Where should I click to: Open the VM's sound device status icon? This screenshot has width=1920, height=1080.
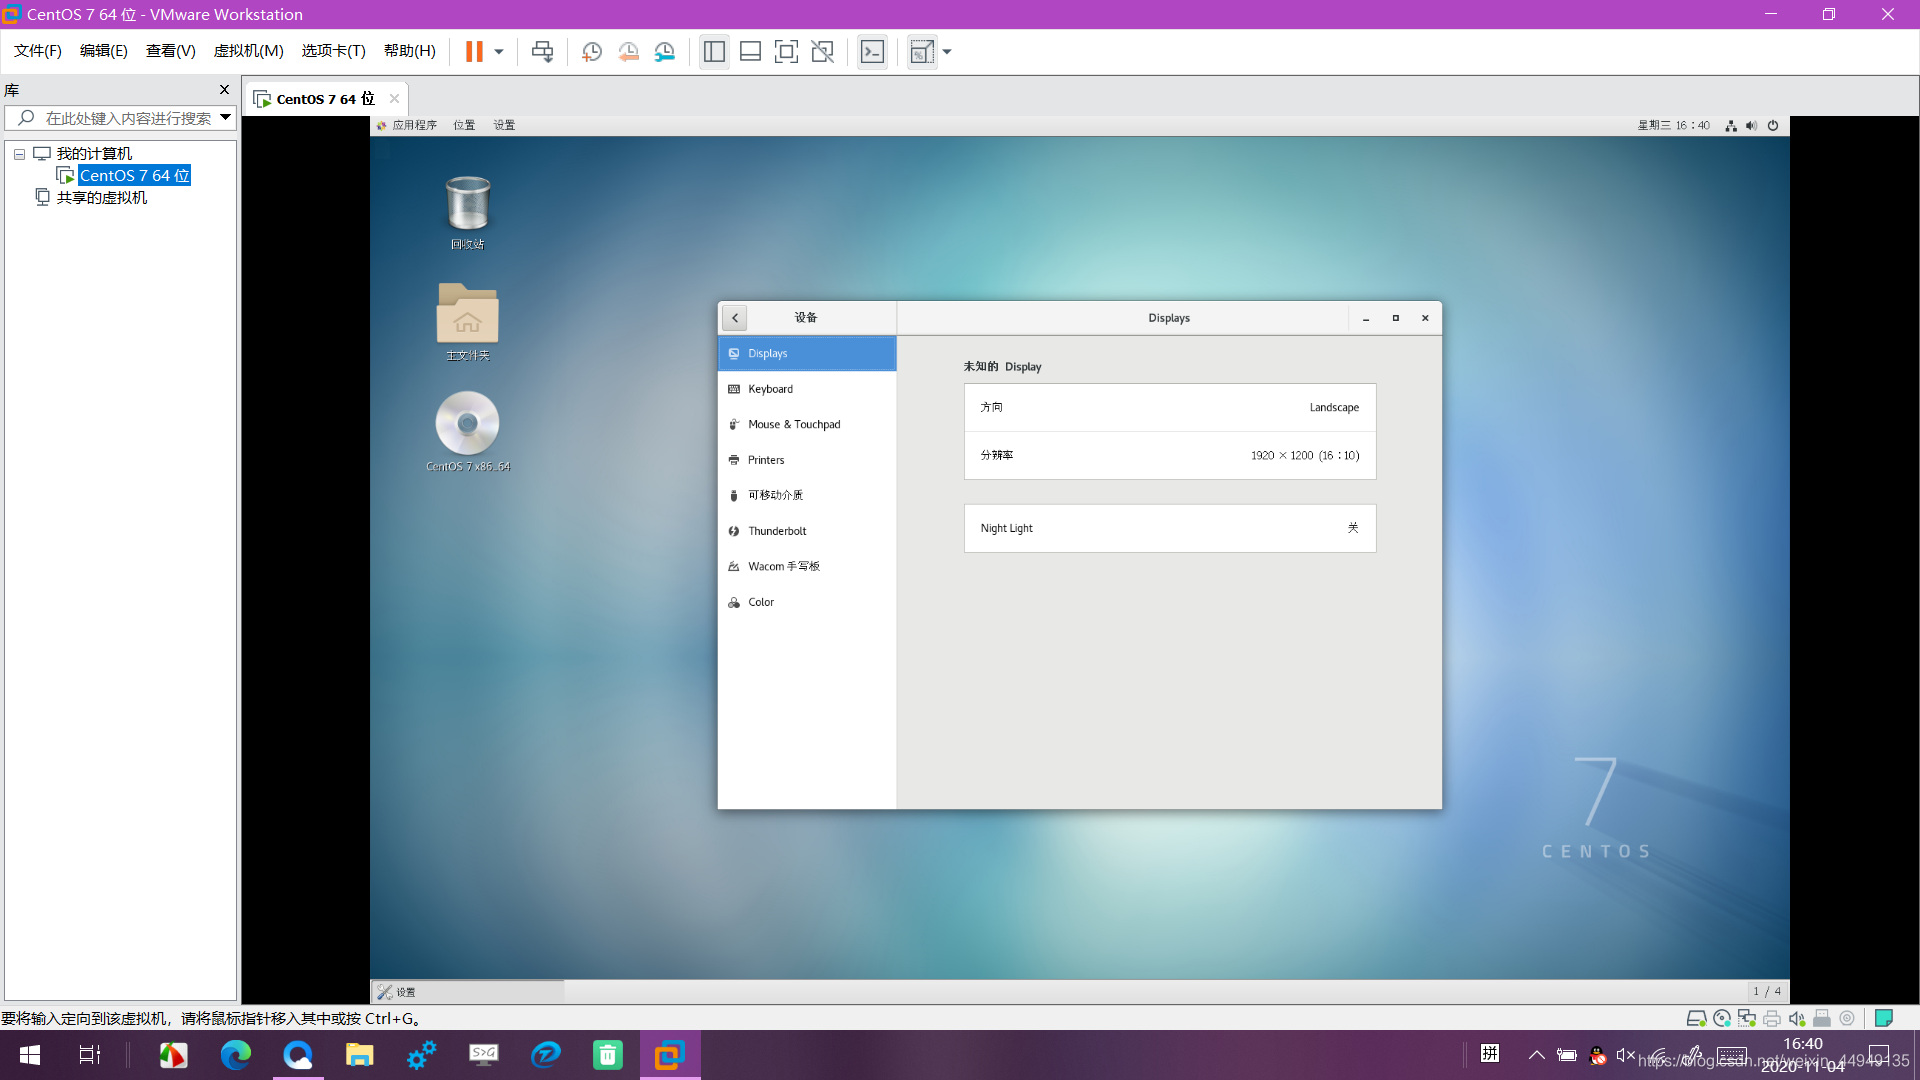pos(1797,1018)
